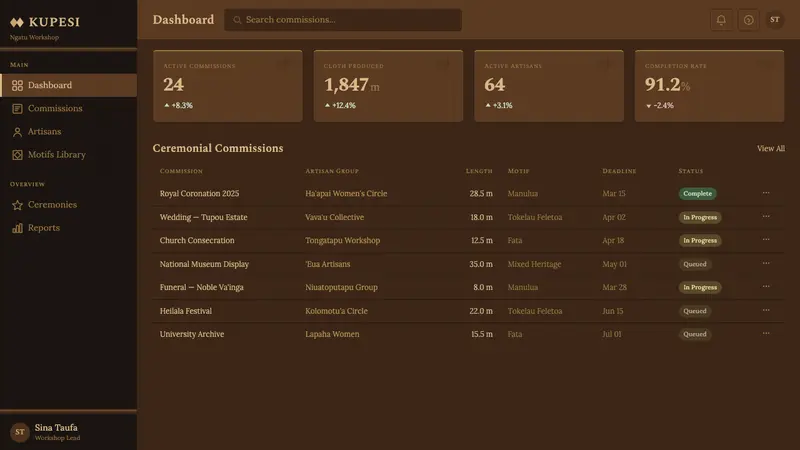Open row menu for Wedding — Tupou Estate
Screen dimensions: 800x450
tap(766, 216)
